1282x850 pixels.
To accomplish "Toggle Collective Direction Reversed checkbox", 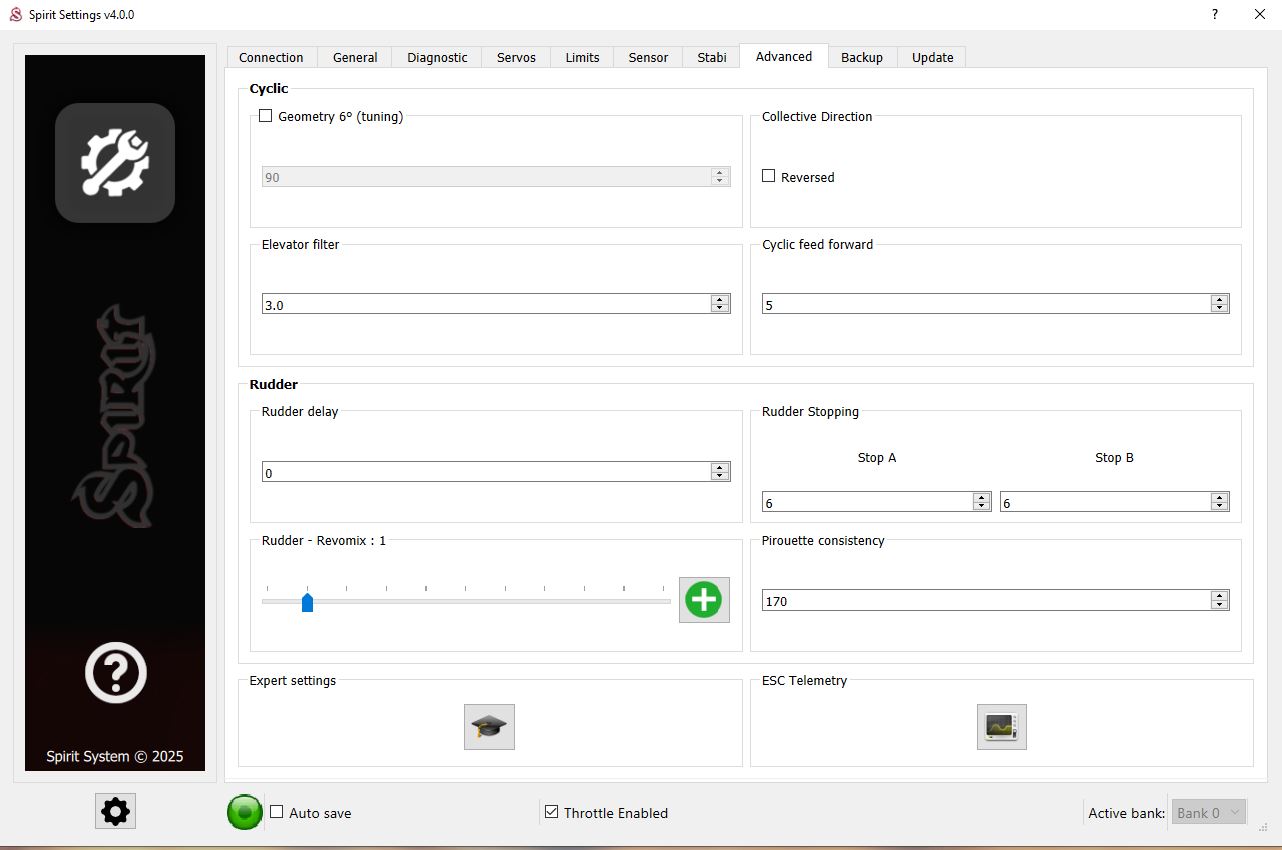I will pos(769,176).
